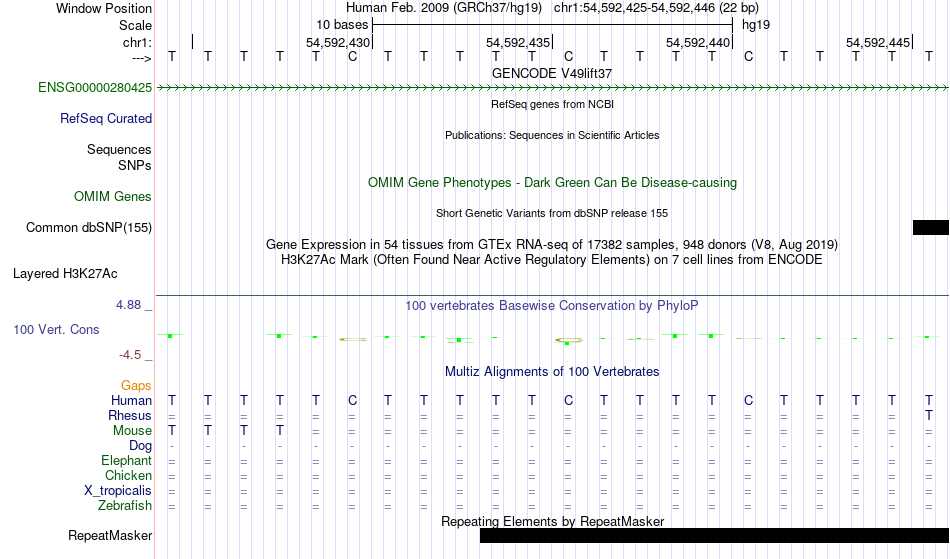Click Publications: Sequences in Scientific Articles title

click(x=552, y=135)
